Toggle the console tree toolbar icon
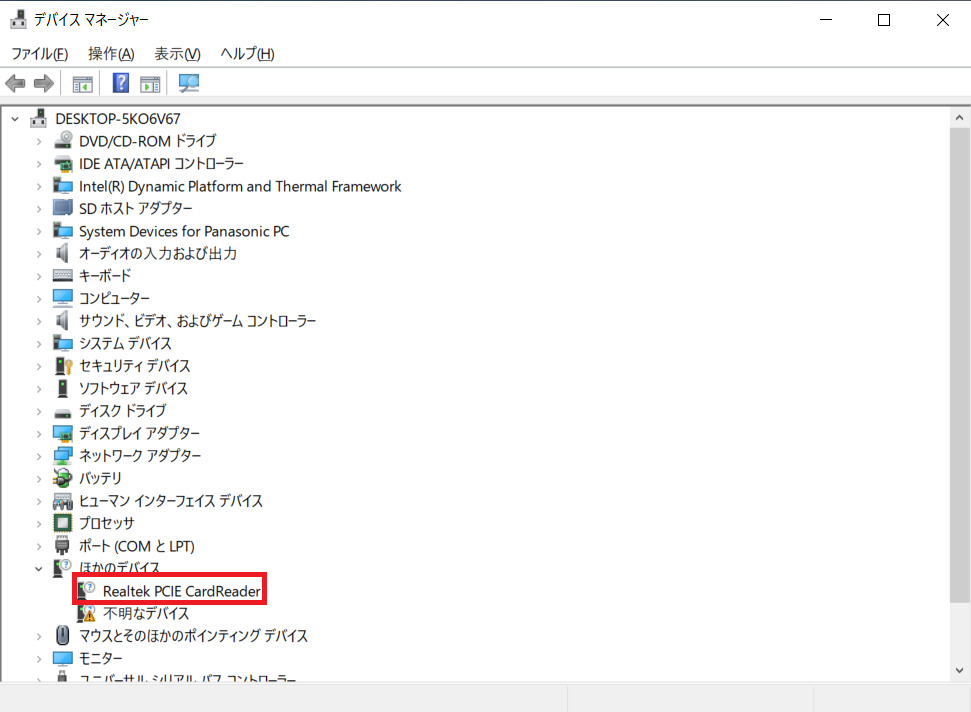971x712 pixels. (82, 83)
